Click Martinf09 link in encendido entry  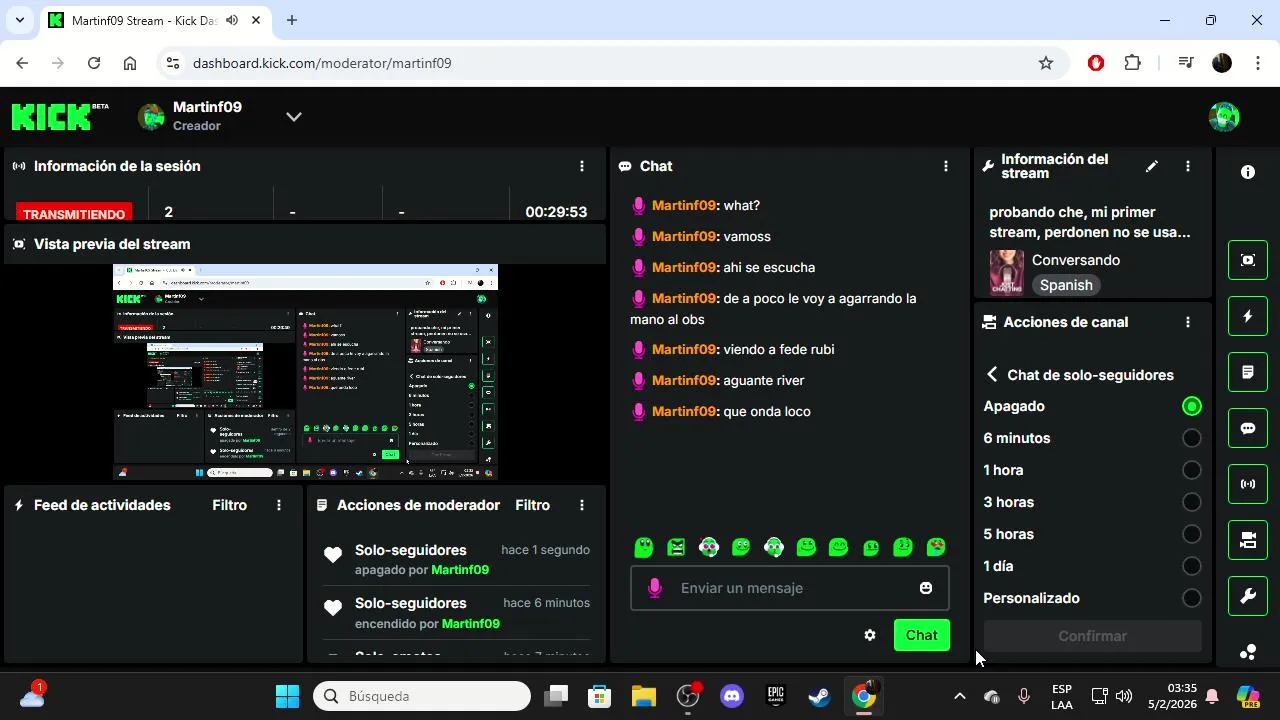(x=471, y=624)
